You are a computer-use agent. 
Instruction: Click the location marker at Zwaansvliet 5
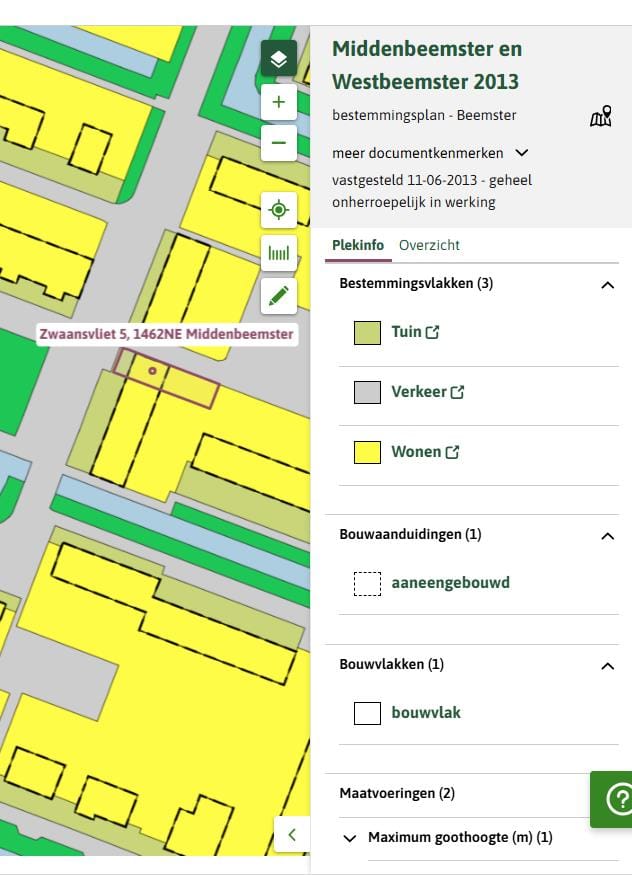click(x=152, y=371)
